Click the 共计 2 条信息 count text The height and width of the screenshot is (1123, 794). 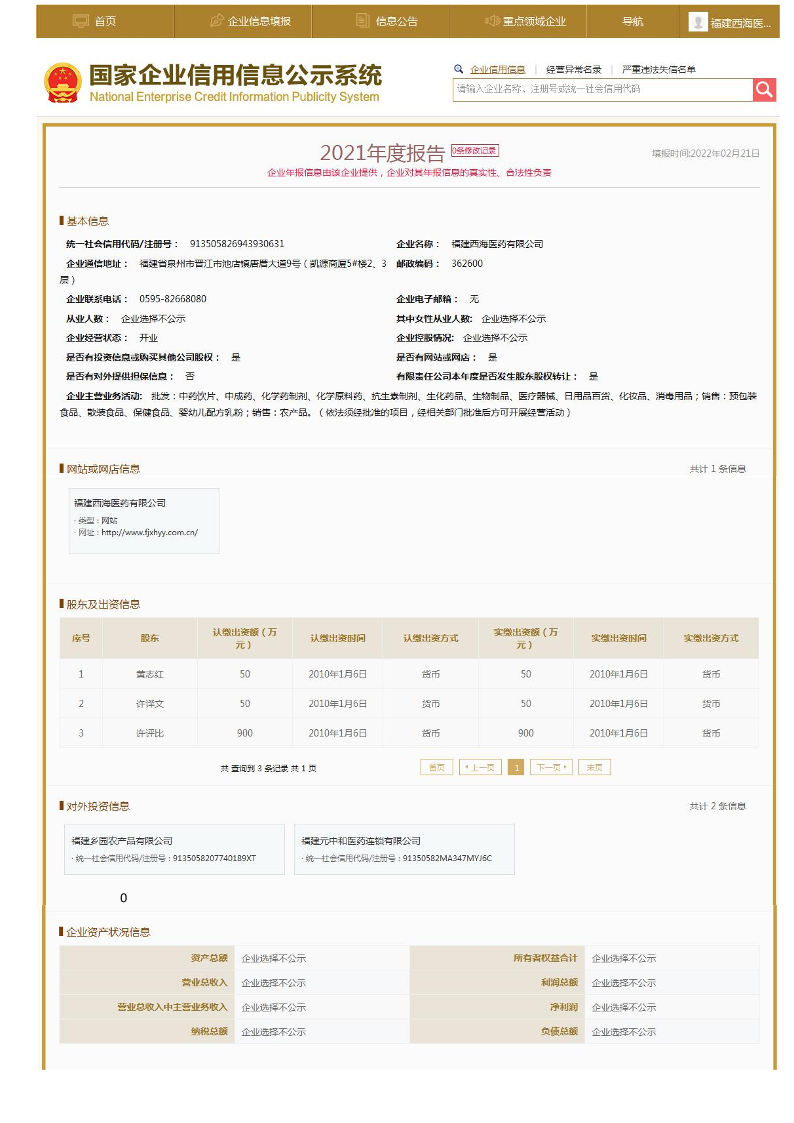[x=717, y=806]
